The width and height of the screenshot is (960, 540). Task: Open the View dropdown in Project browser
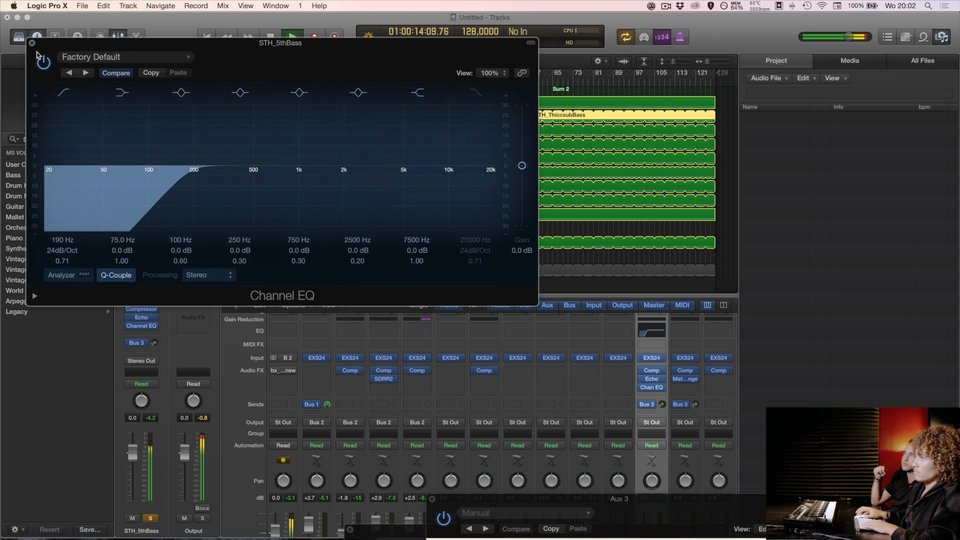[x=835, y=78]
